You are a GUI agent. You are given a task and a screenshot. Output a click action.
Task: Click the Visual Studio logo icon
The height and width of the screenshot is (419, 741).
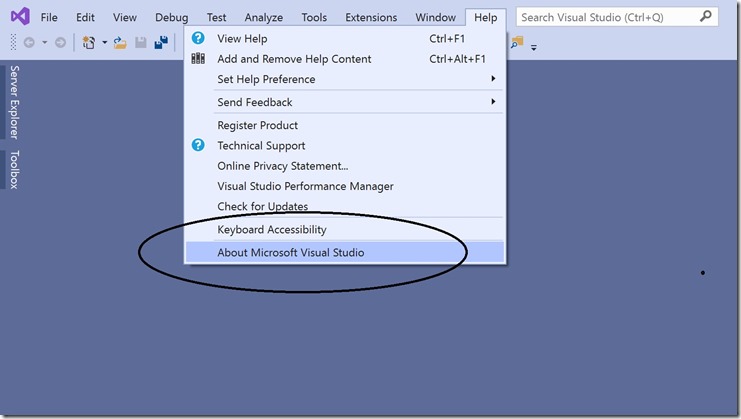click(x=20, y=17)
